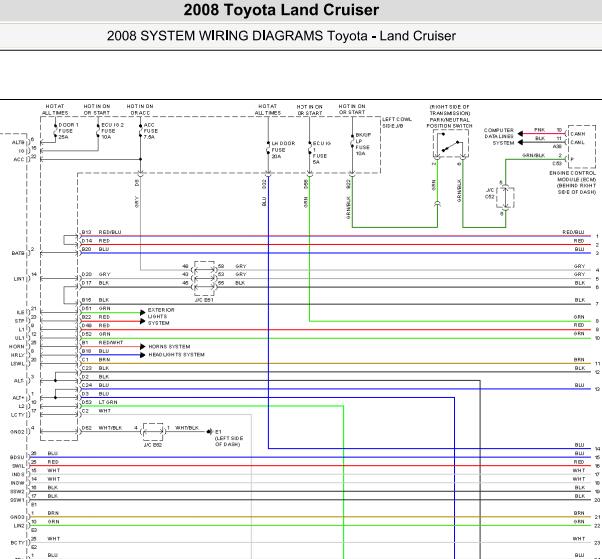This screenshot has height=559, width=602.
Task: Select the D14 RED wire label
Action: (x=96, y=241)
